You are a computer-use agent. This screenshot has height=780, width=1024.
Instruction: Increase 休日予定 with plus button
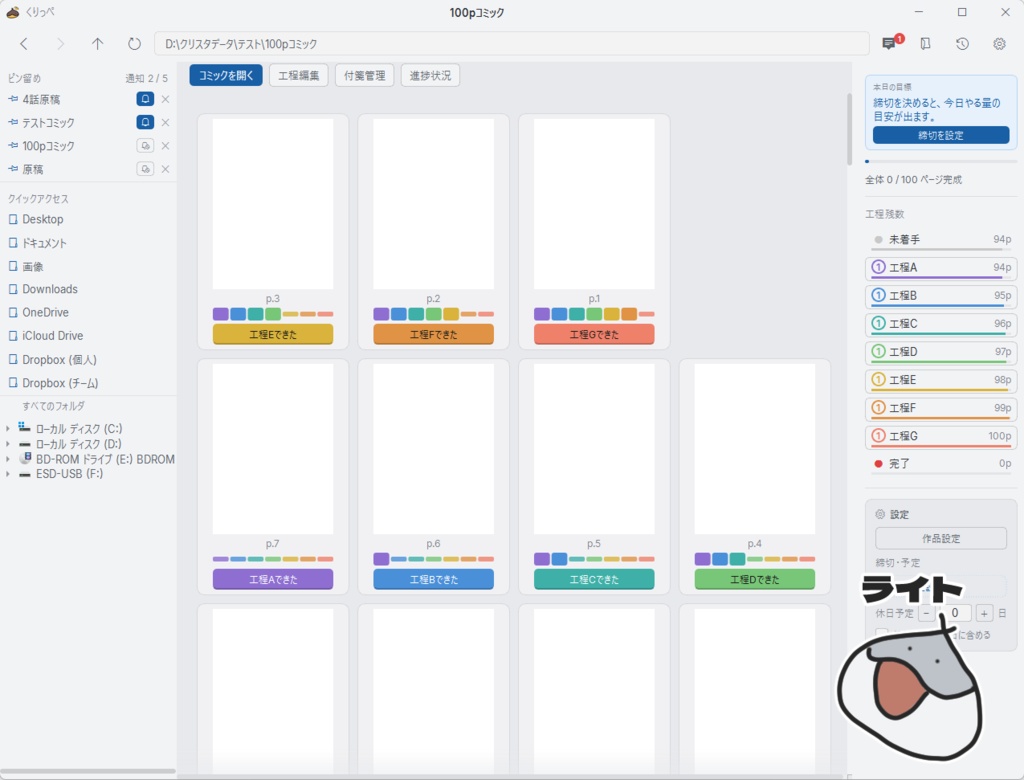point(984,613)
